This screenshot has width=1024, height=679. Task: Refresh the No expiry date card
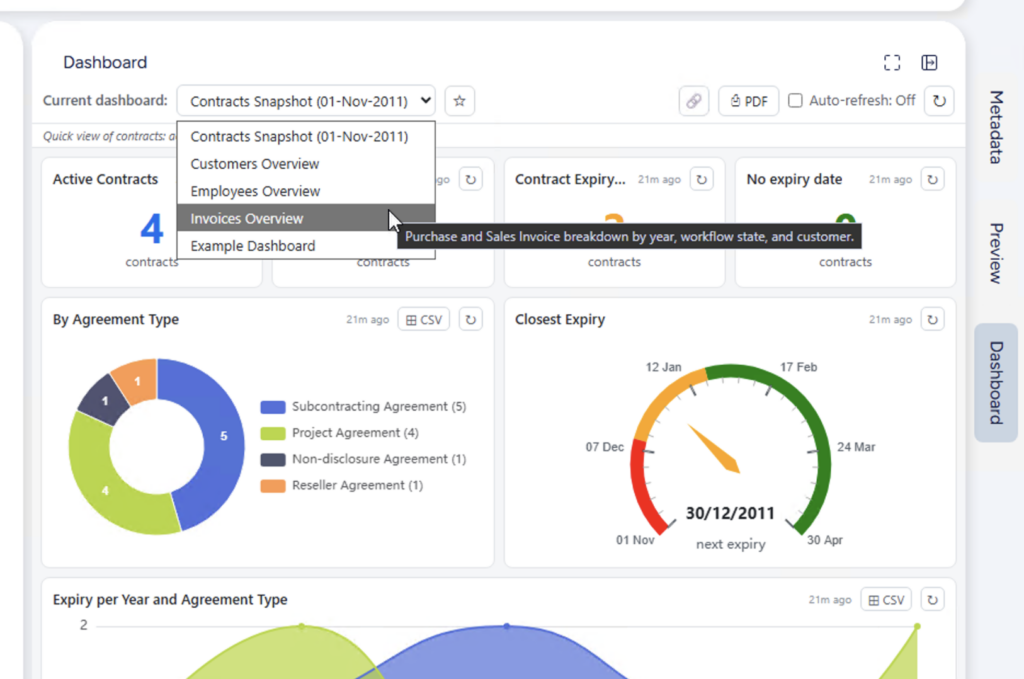pos(933,180)
